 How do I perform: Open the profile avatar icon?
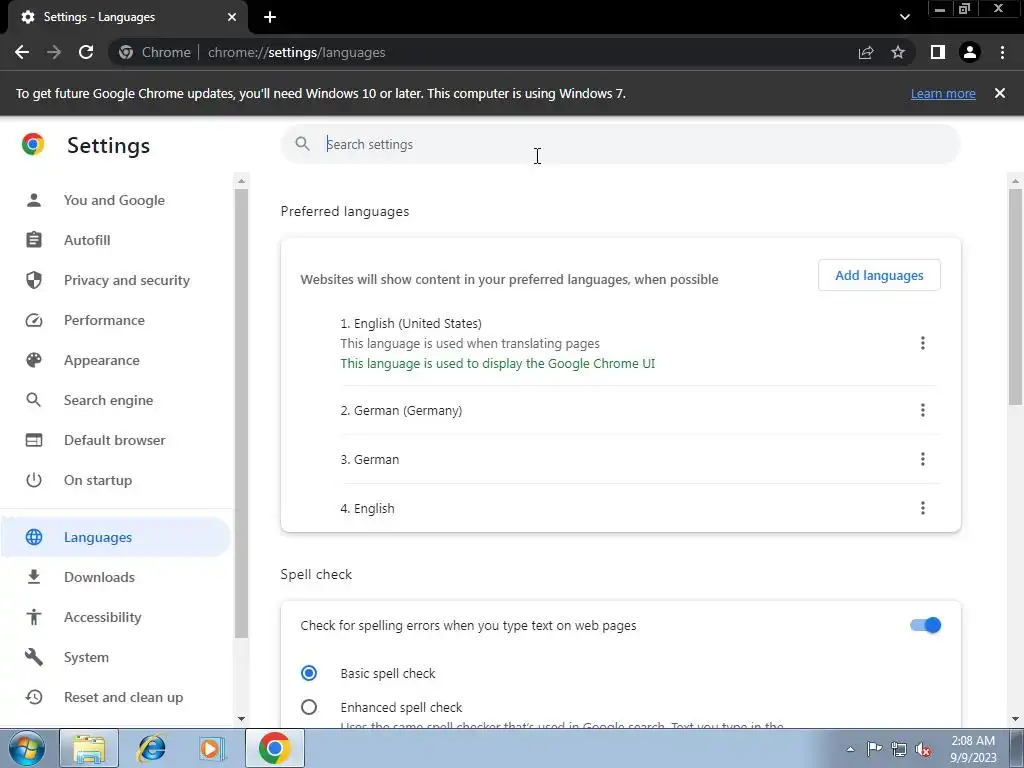pos(970,52)
